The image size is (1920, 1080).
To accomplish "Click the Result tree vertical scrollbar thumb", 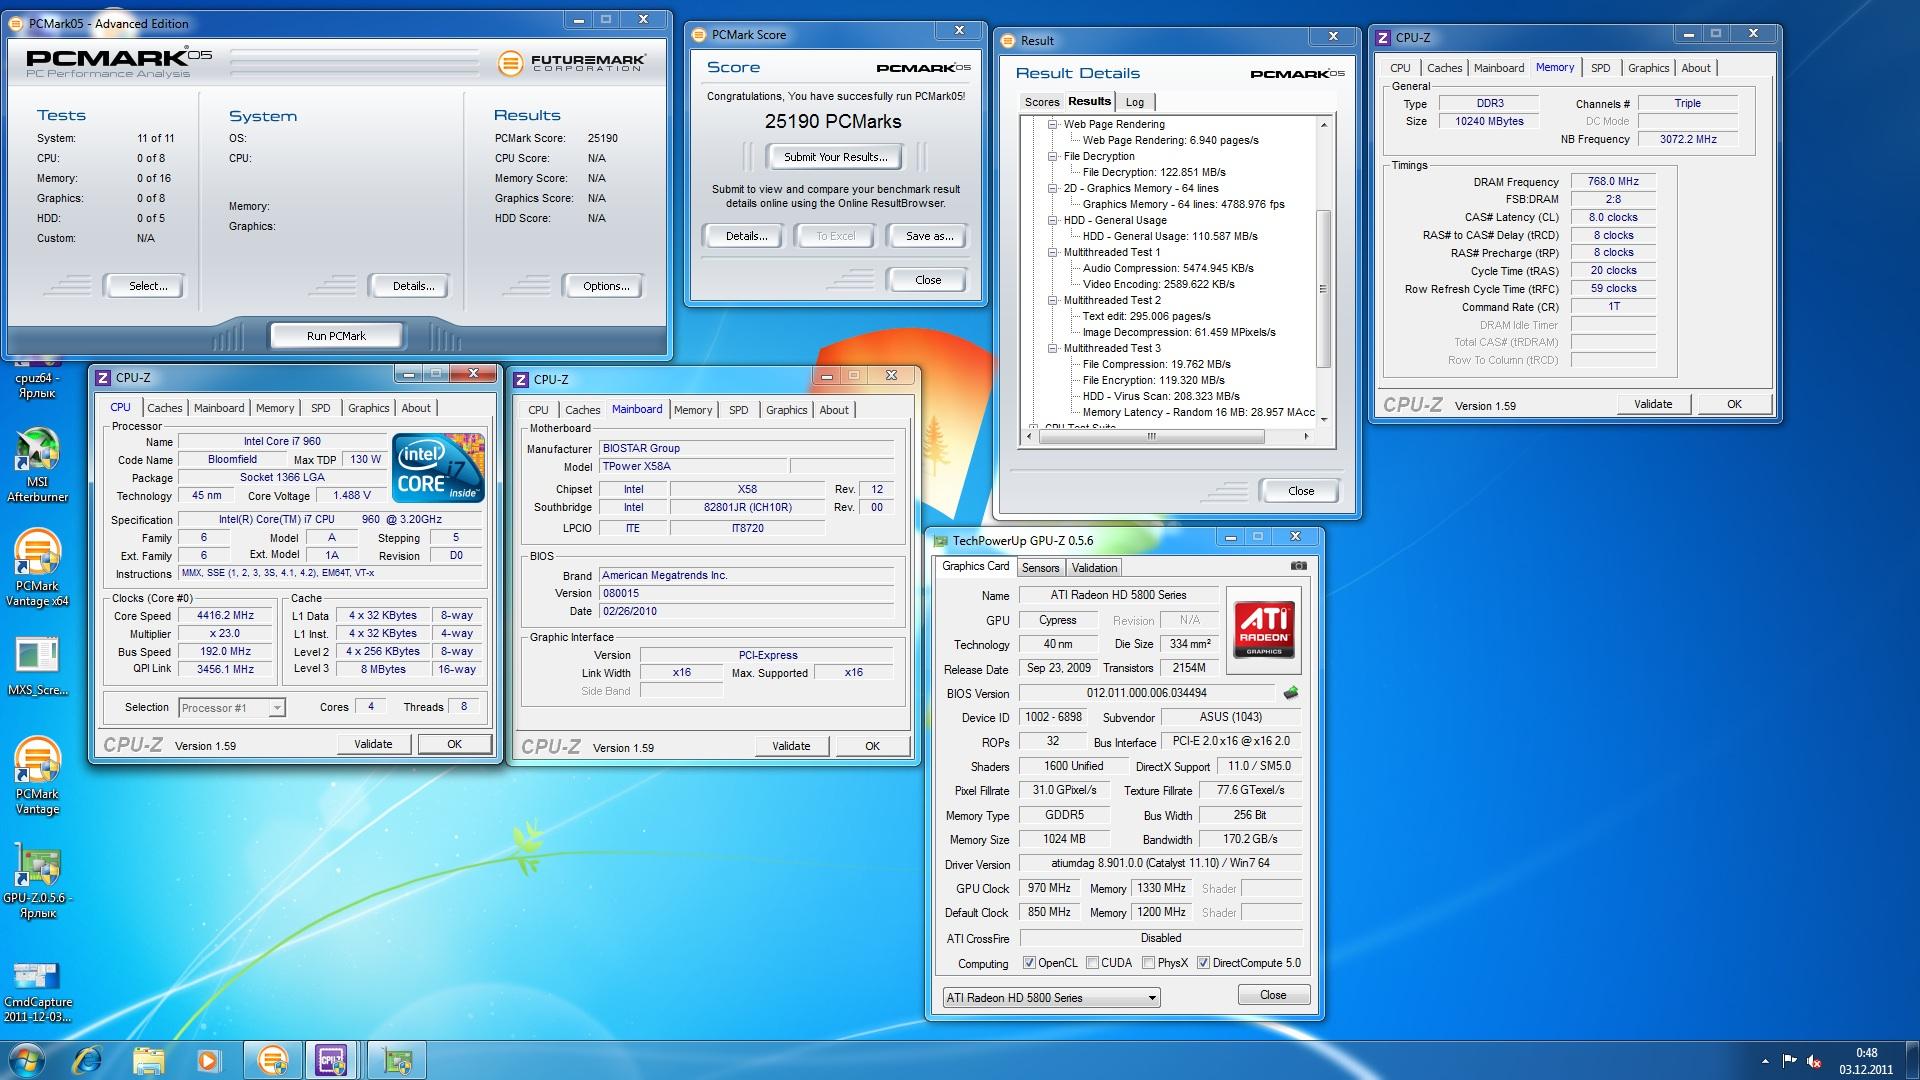I will pos(1323,288).
